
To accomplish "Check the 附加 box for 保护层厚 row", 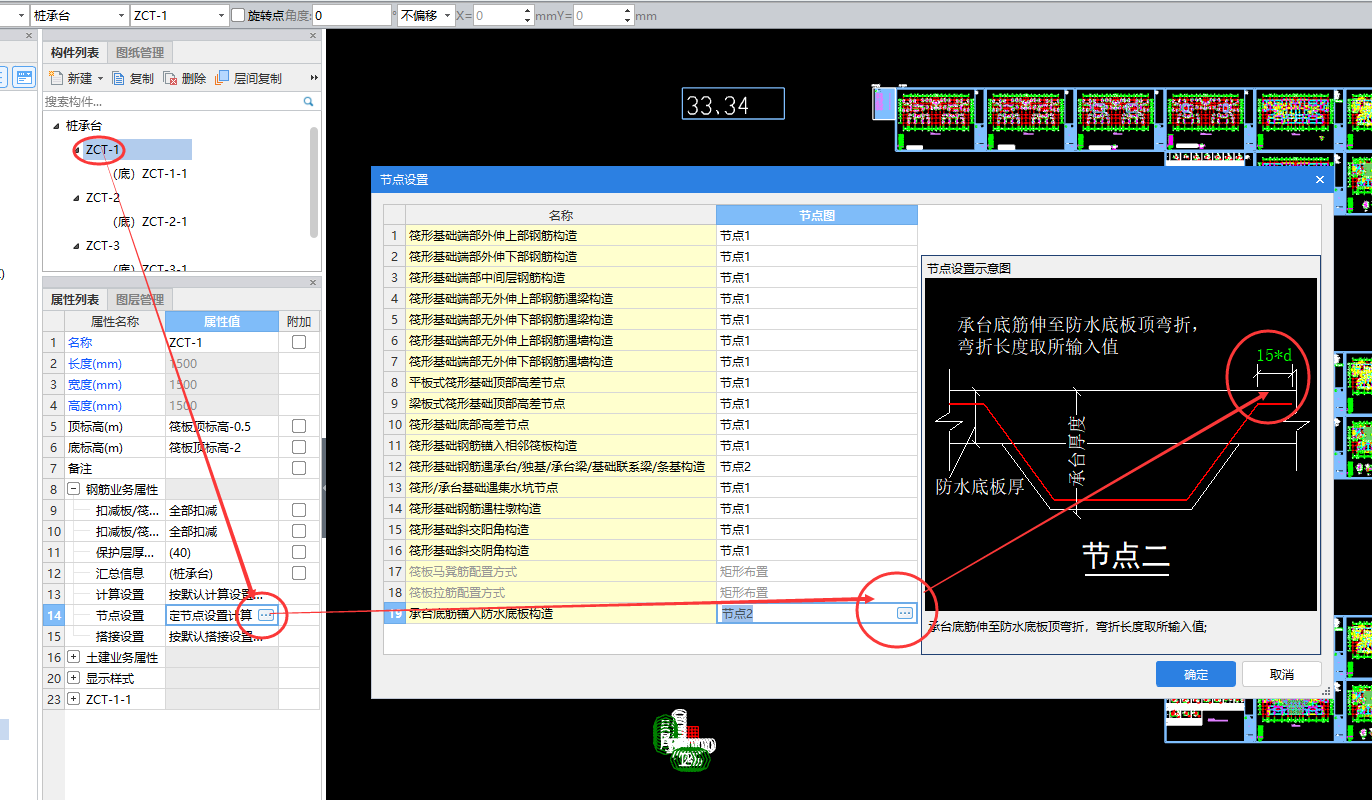I will coord(299,552).
